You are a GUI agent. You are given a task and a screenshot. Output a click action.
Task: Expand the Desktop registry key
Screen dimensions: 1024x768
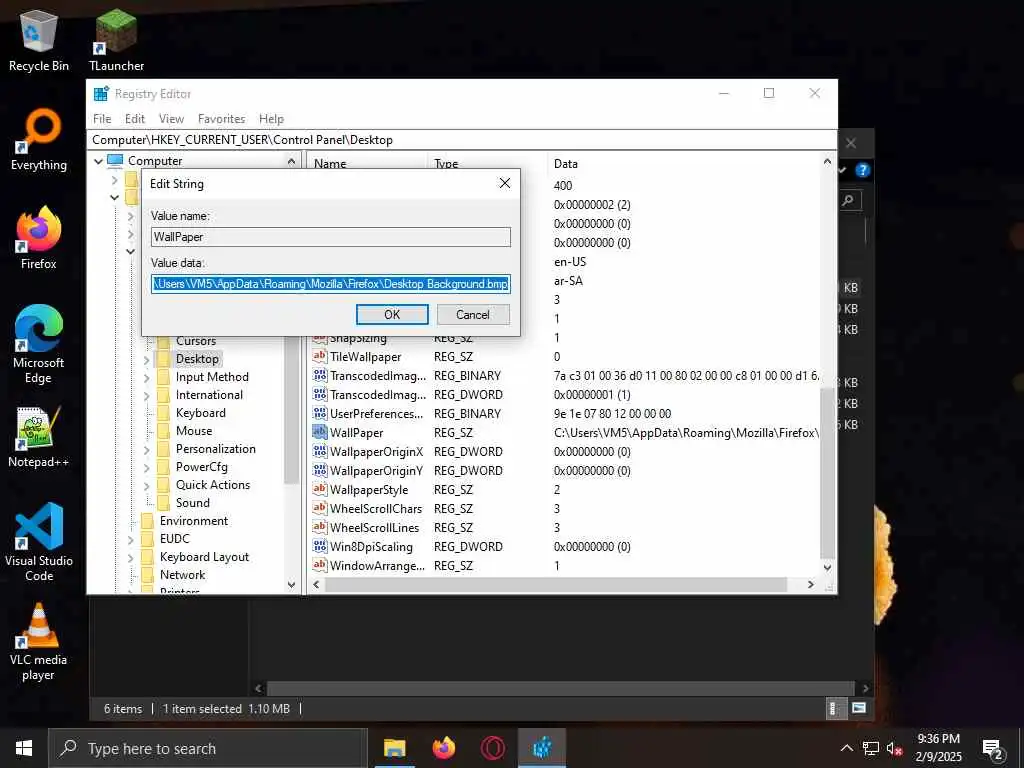(146, 359)
